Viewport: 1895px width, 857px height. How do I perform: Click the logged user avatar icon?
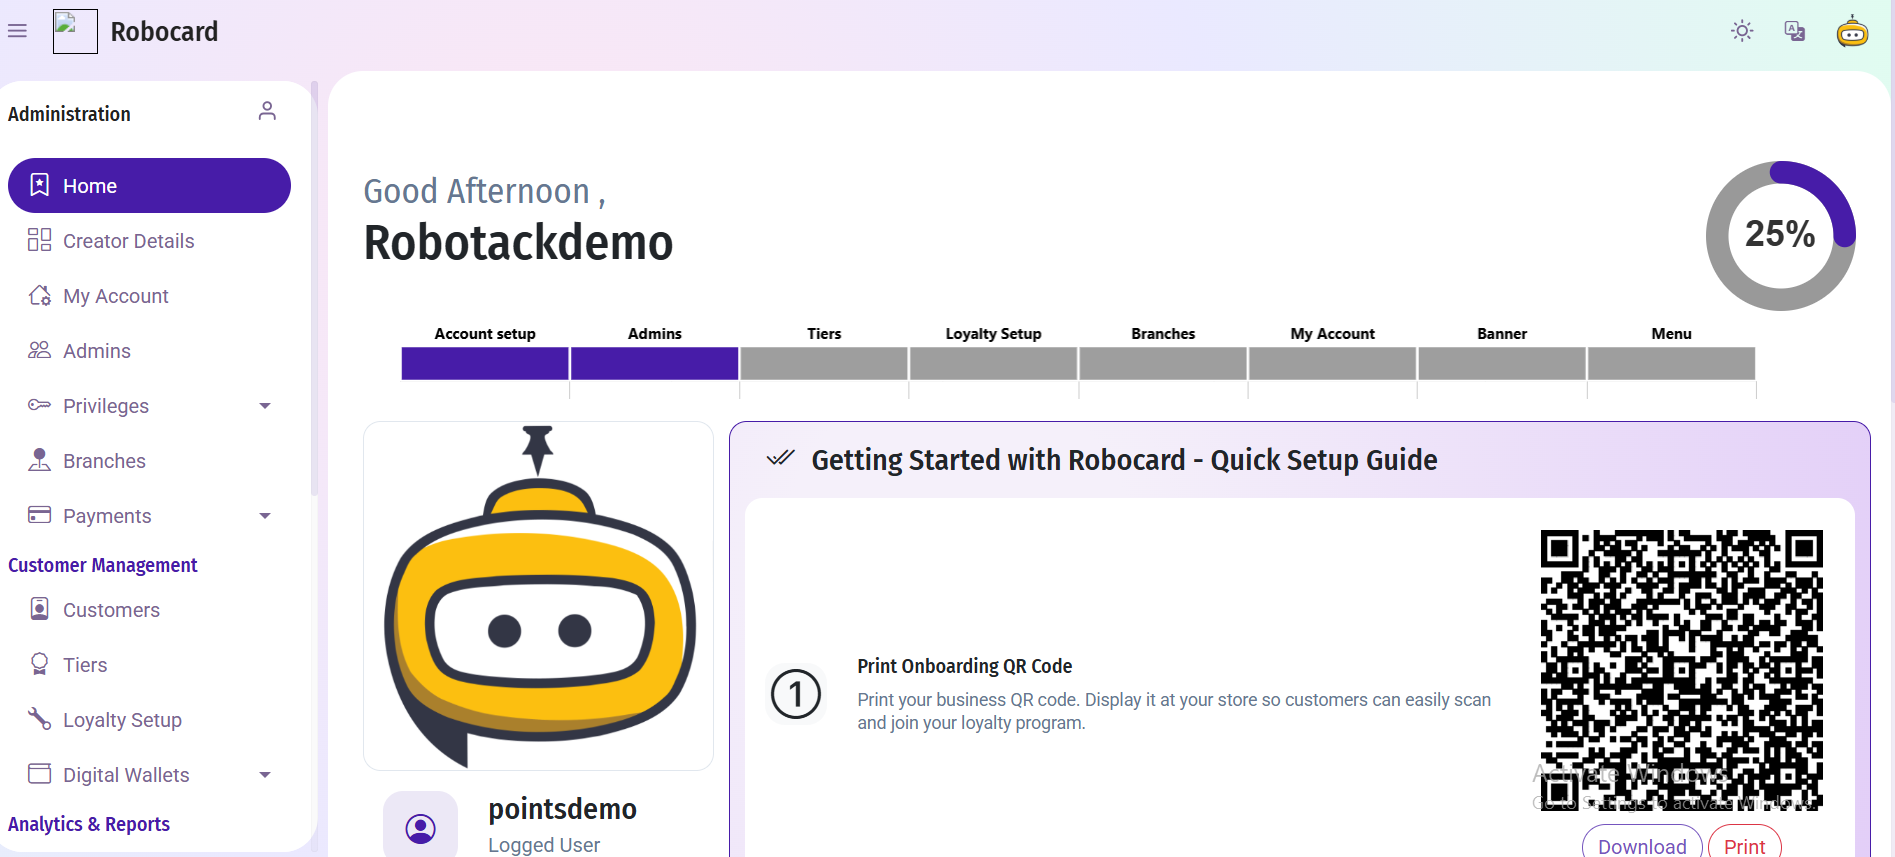(x=421, y=828)
